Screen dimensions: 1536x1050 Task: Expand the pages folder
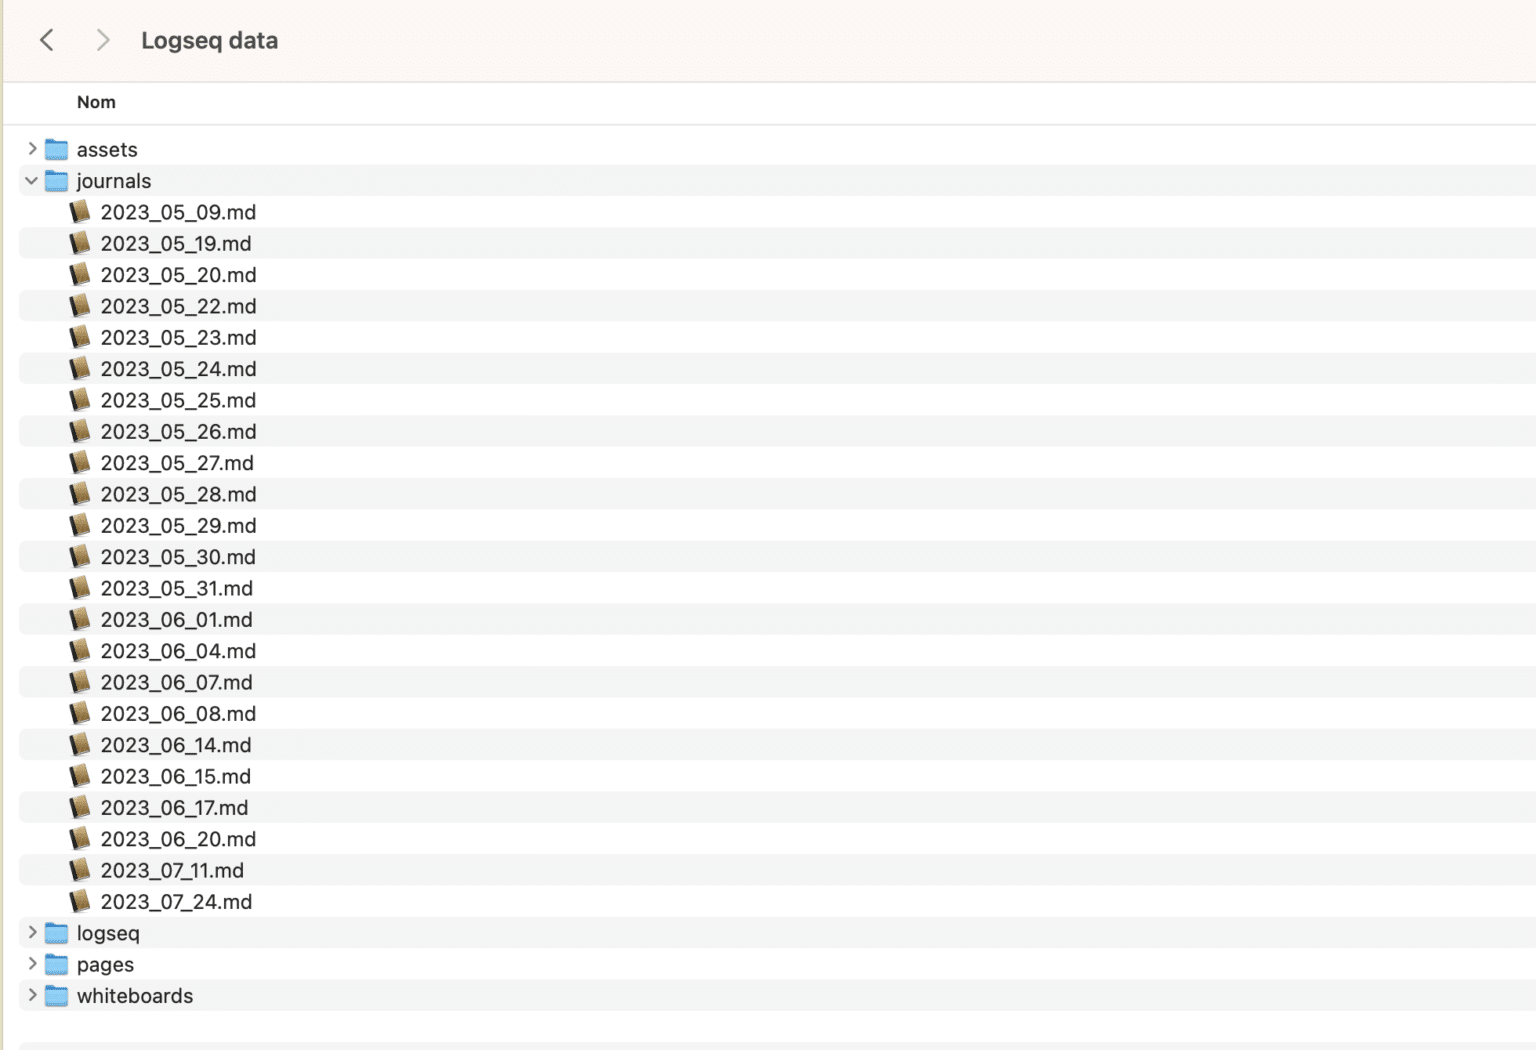32,964
